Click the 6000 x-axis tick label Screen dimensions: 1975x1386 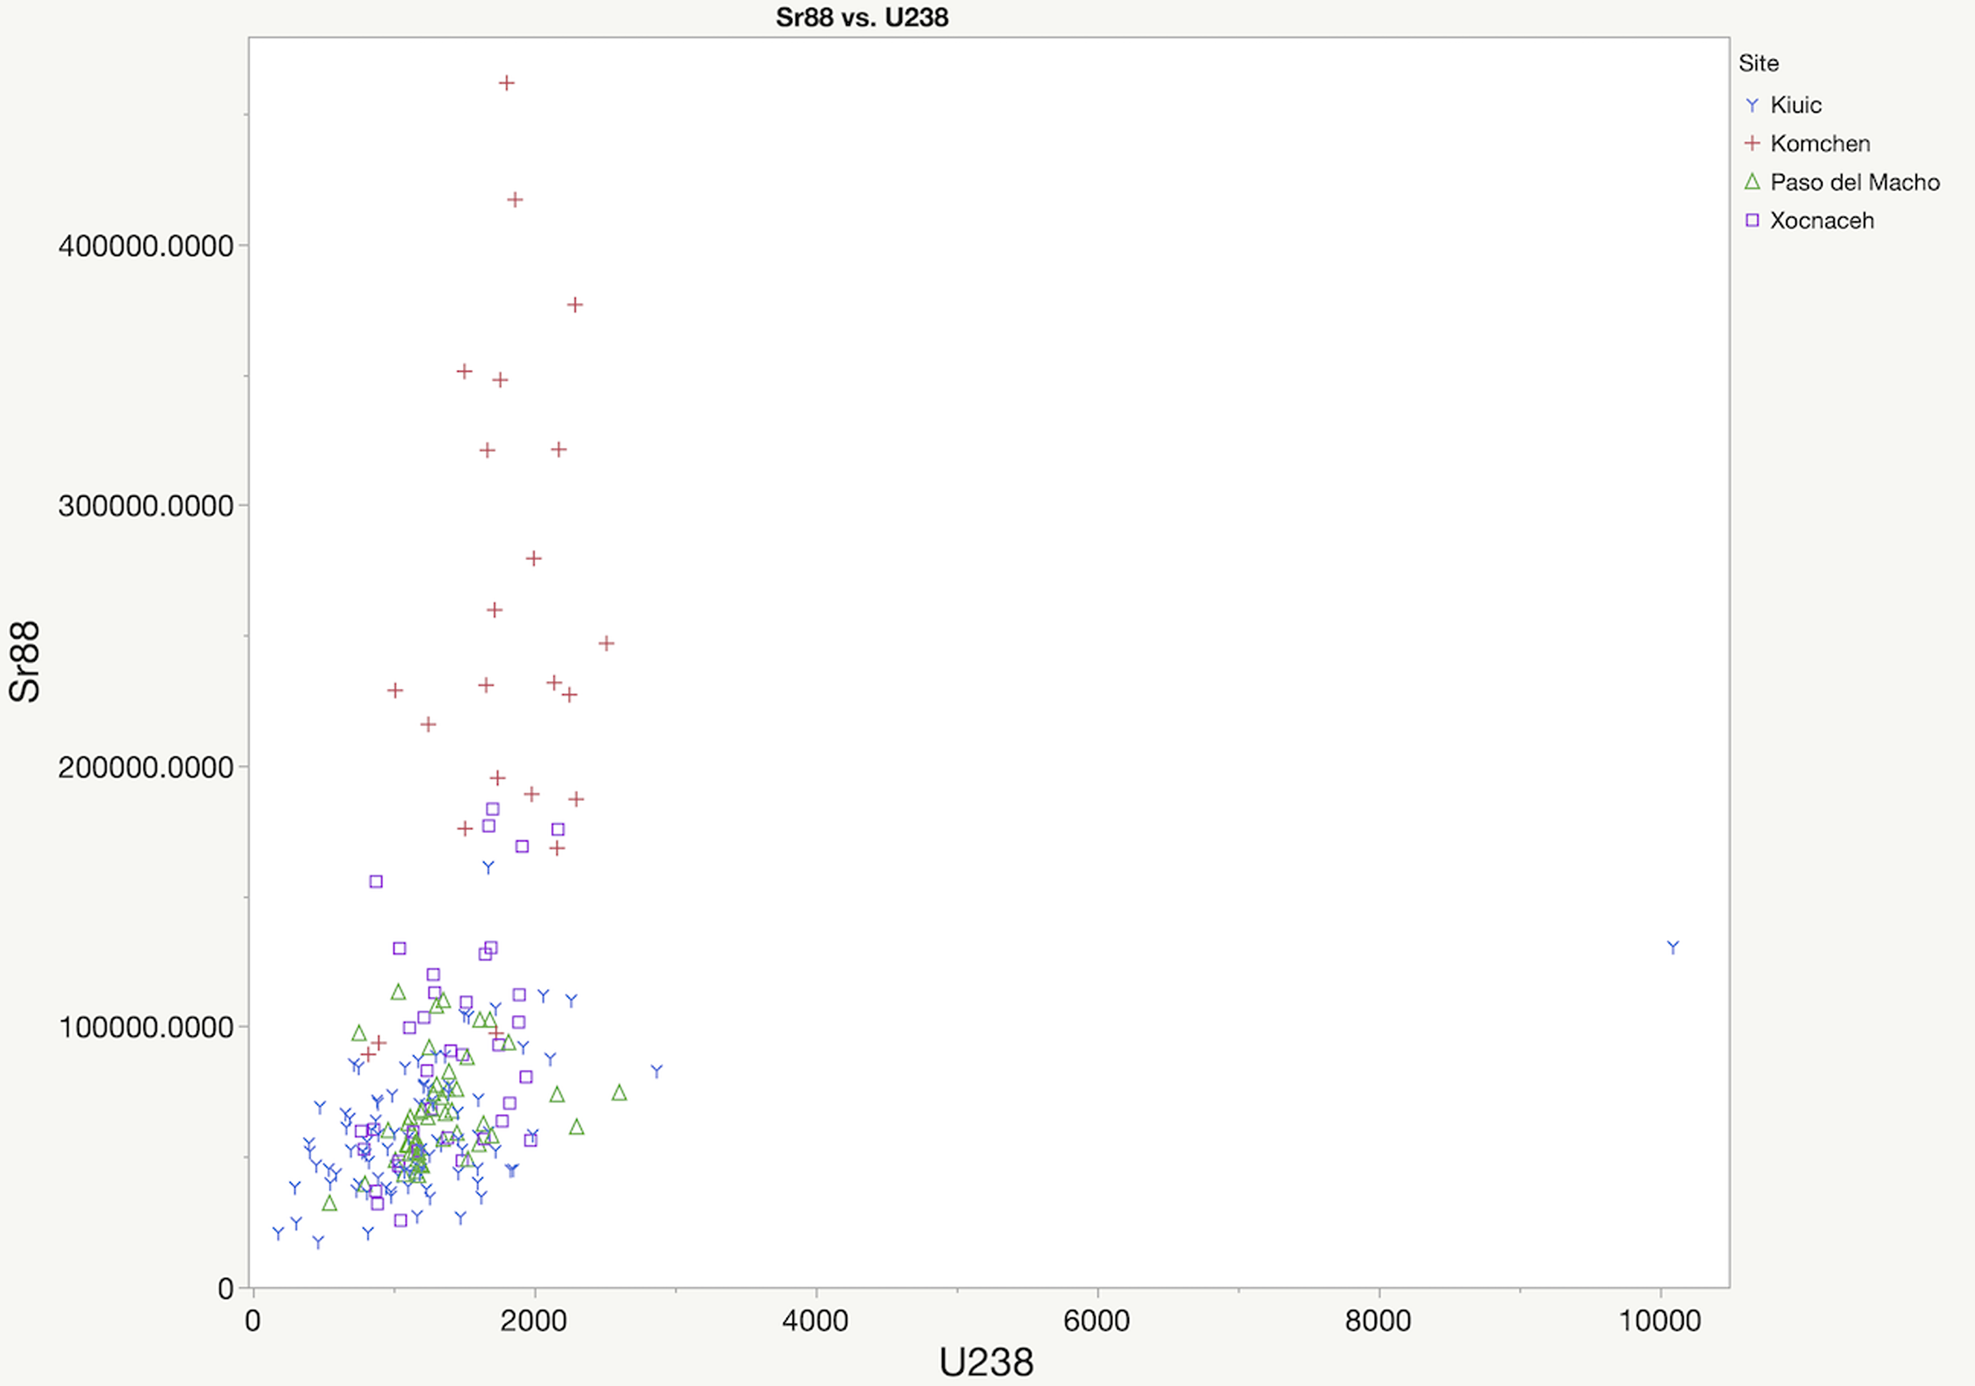point(1096,1321)
